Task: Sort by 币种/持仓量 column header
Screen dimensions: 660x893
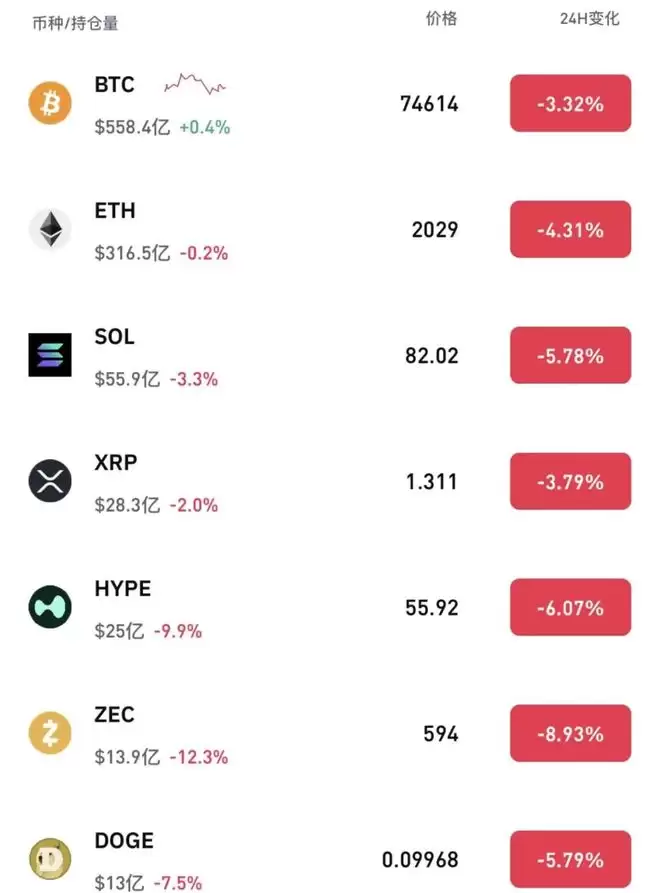Action: point(75,23)
